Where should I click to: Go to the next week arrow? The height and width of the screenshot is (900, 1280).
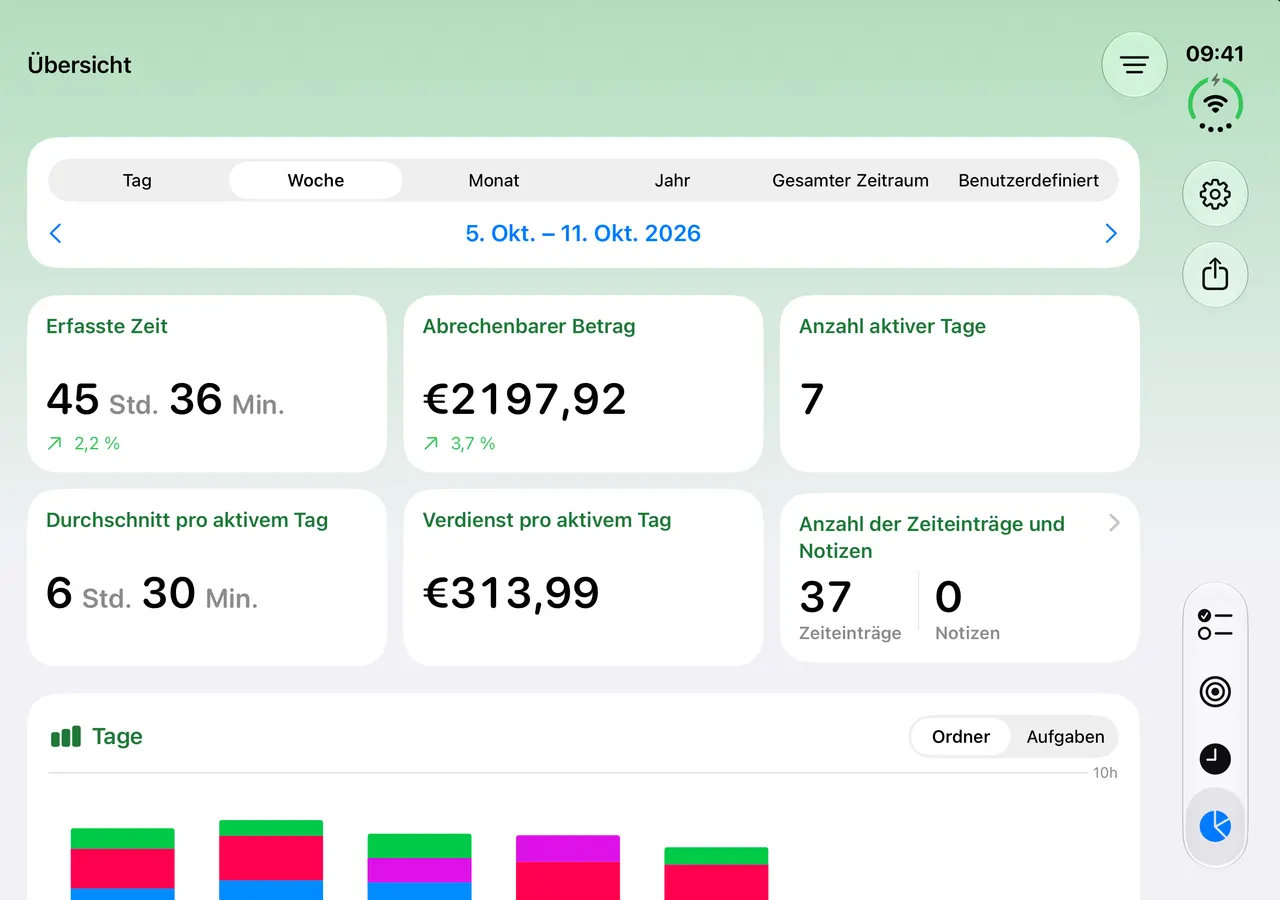point(1111,233)
